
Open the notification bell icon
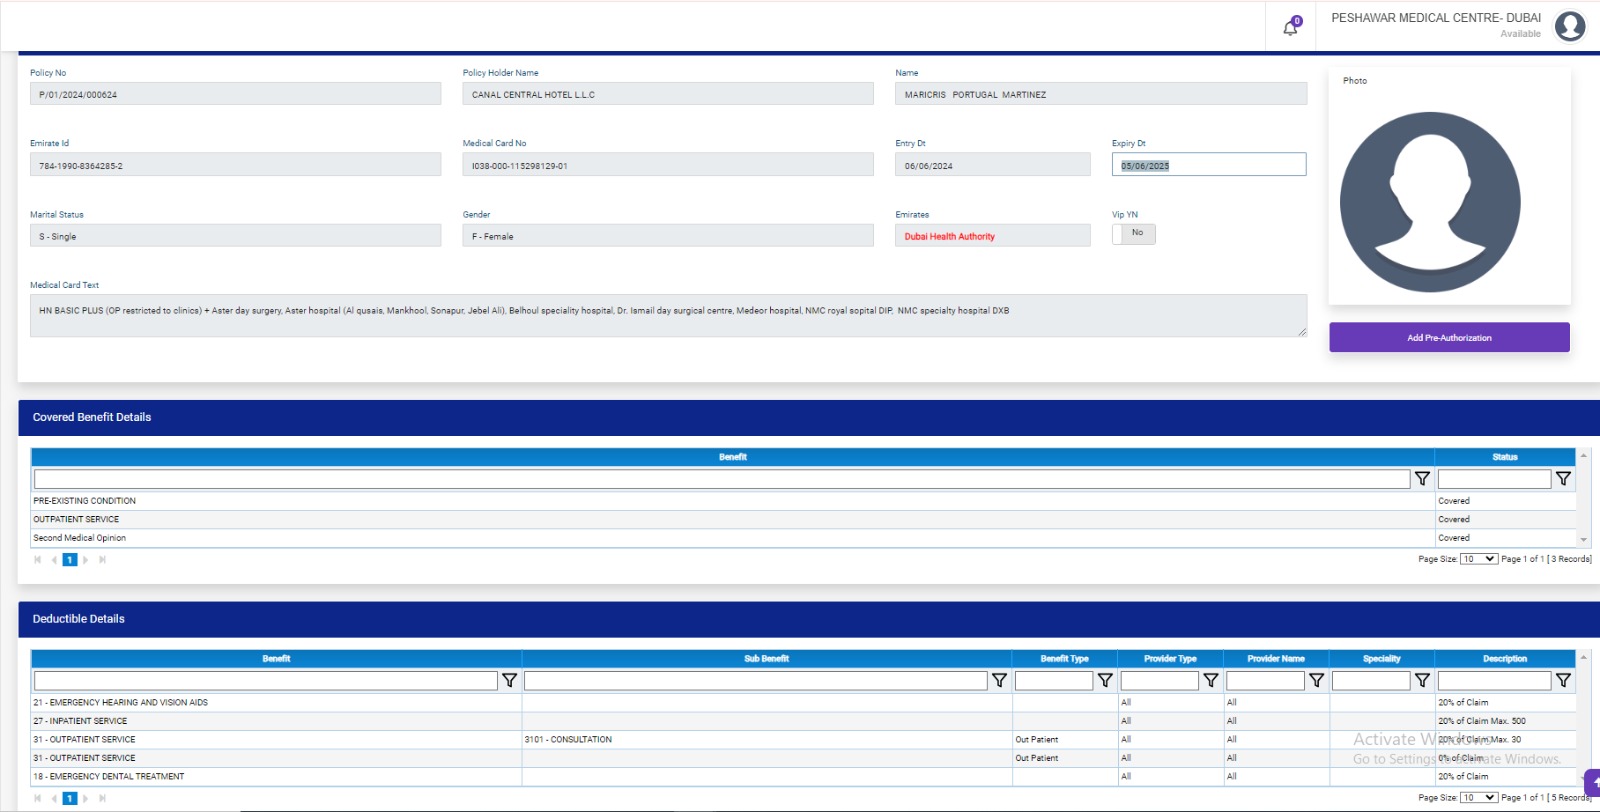click(1290, 28)
